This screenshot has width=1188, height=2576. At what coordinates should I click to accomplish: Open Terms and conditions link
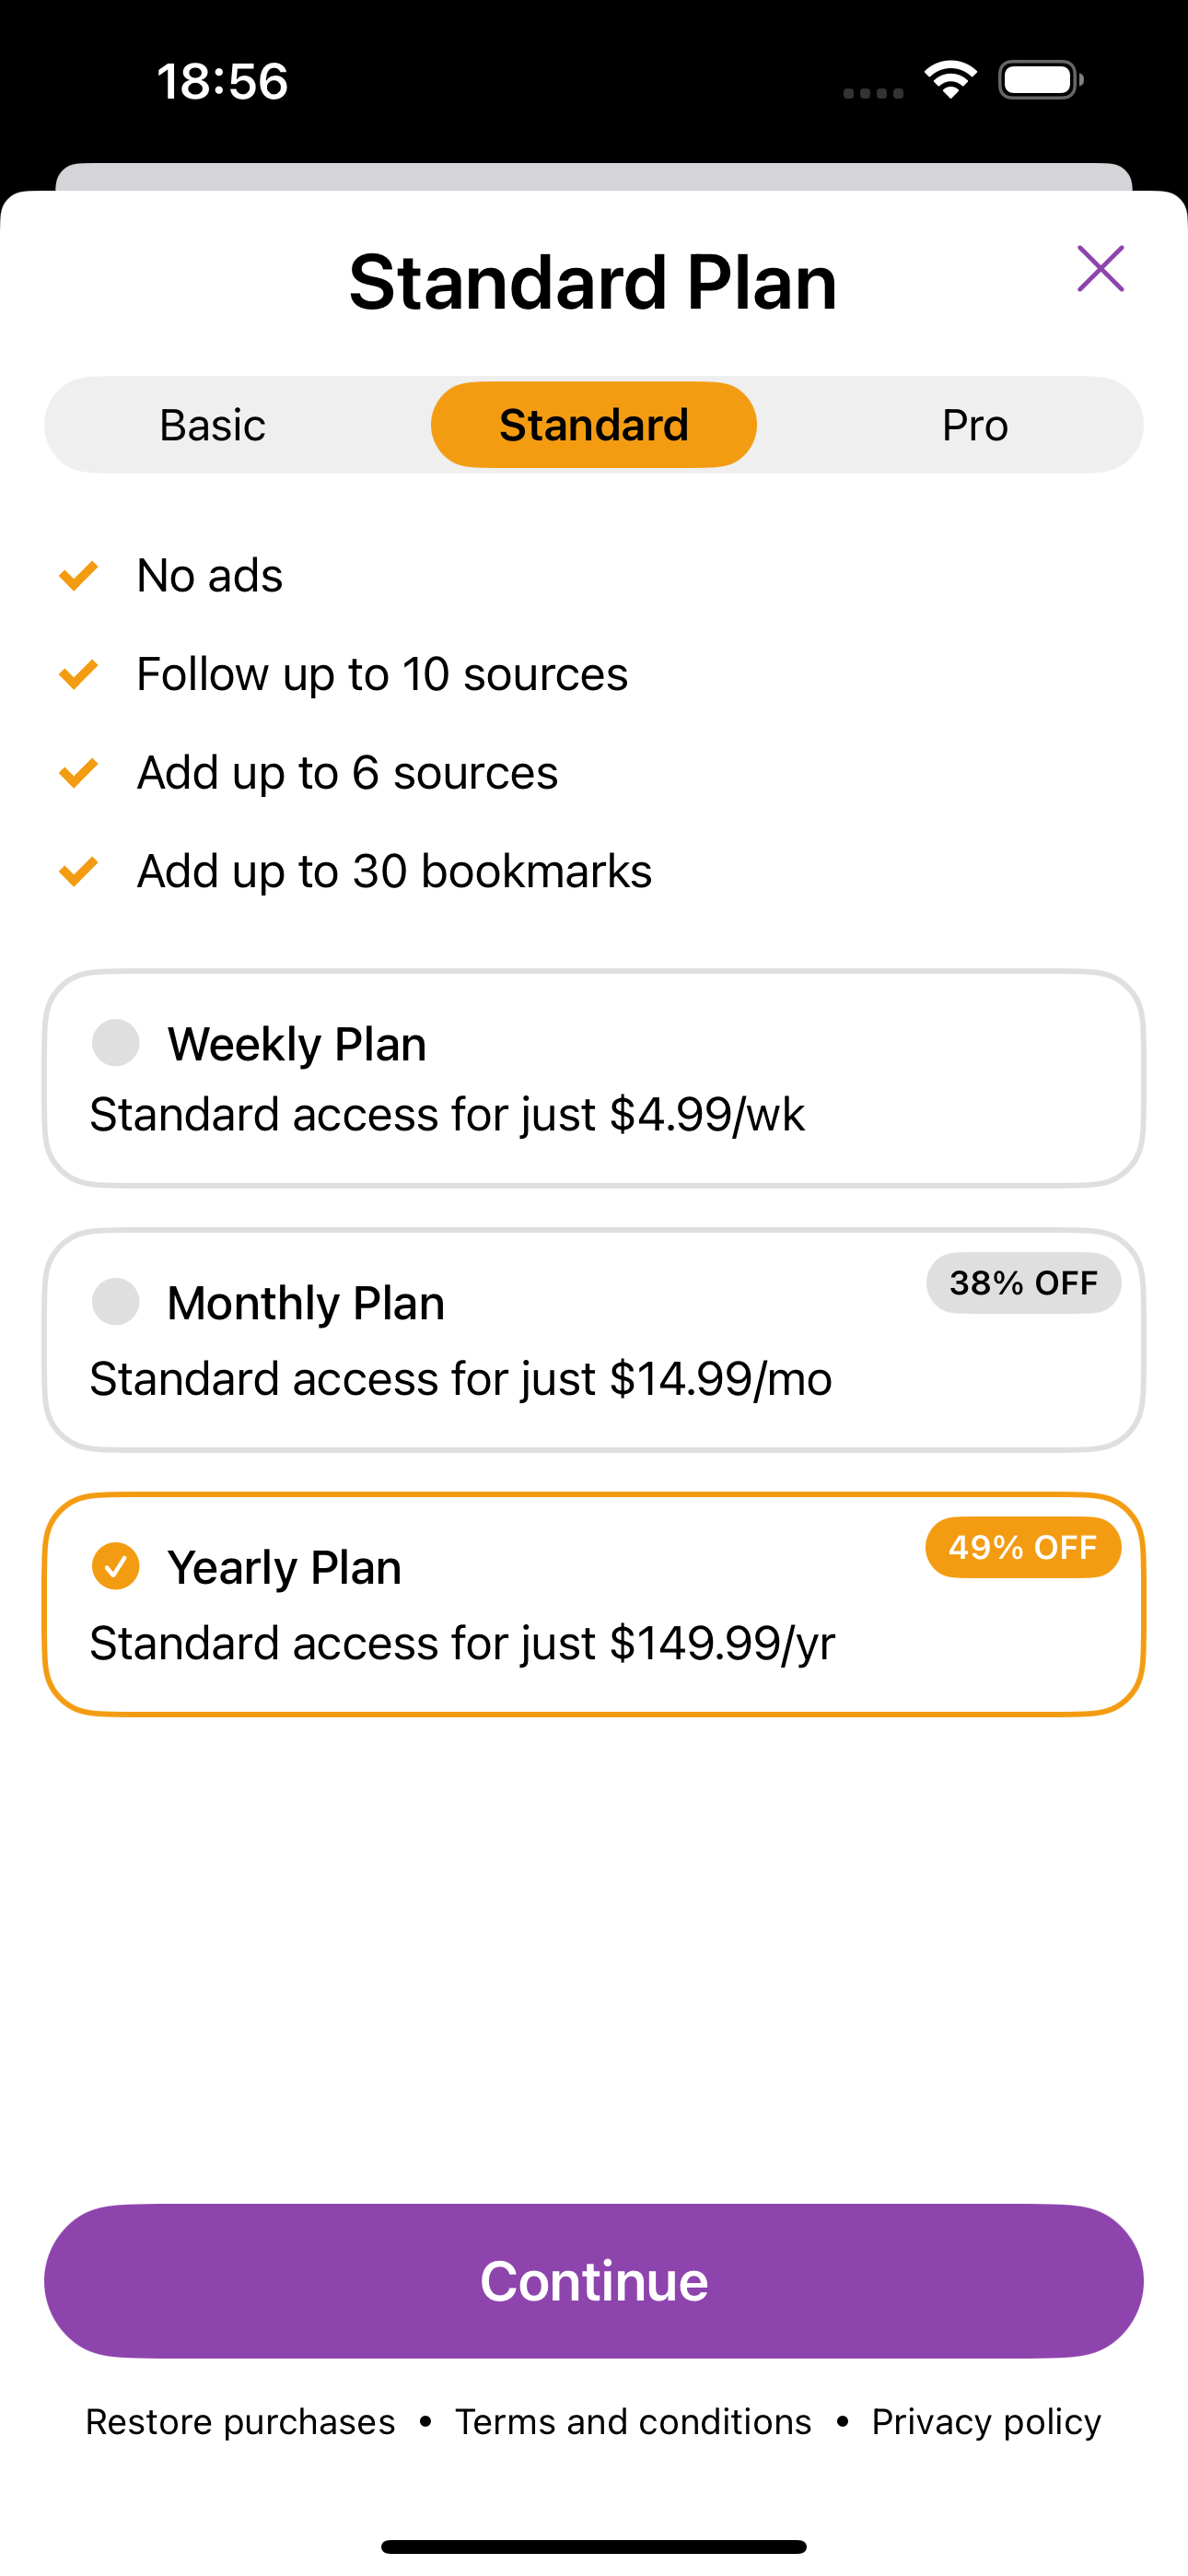pyautogui.click(x=633, y=2422)
